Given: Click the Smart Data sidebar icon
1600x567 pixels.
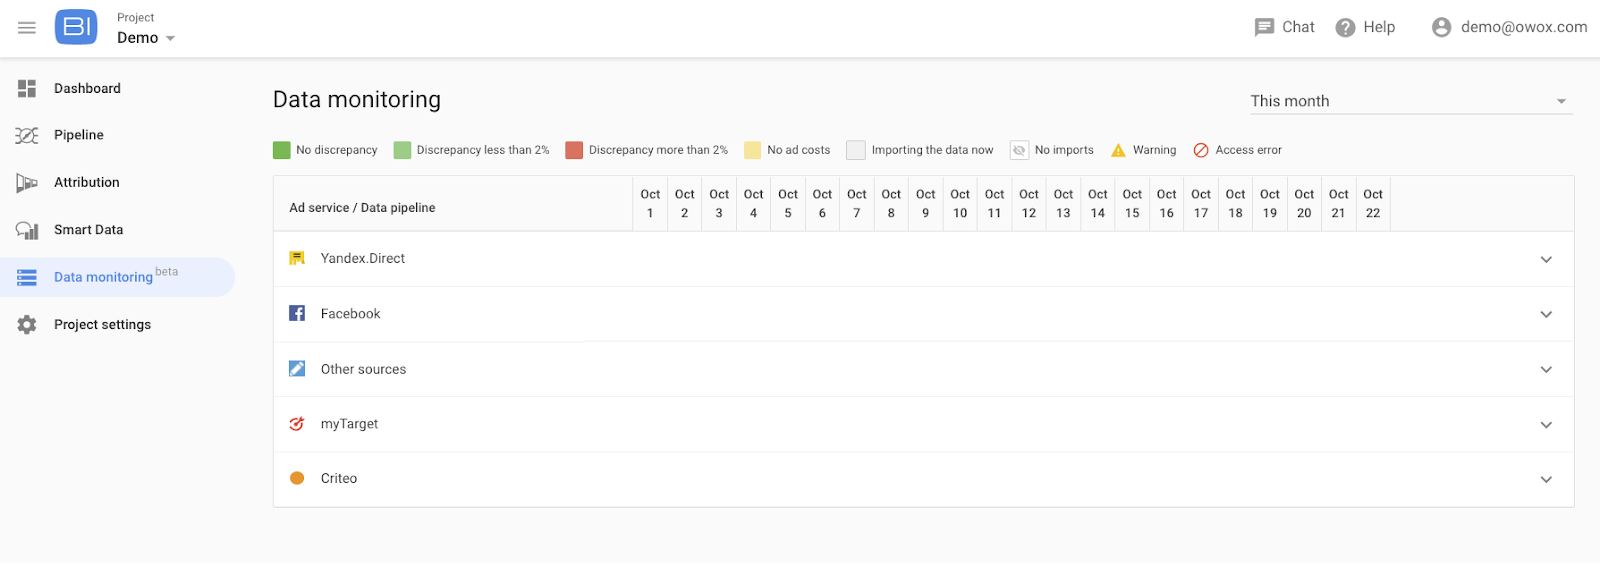Looking at the screenshot, I should tap(27, 230).
